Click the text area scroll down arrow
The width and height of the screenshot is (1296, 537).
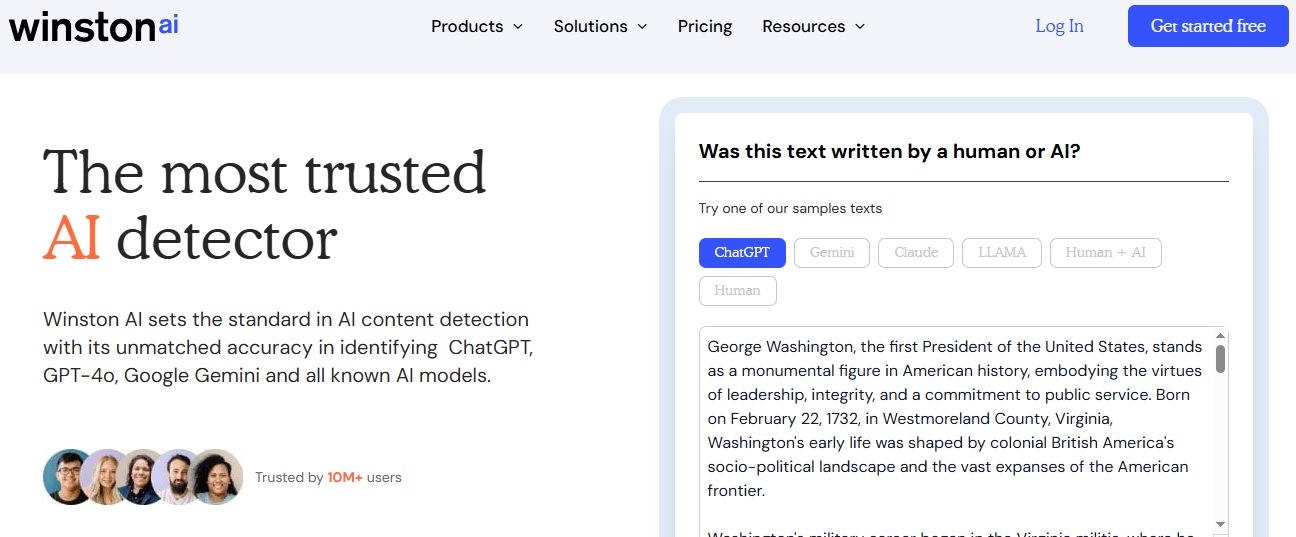pos(1220,524)
